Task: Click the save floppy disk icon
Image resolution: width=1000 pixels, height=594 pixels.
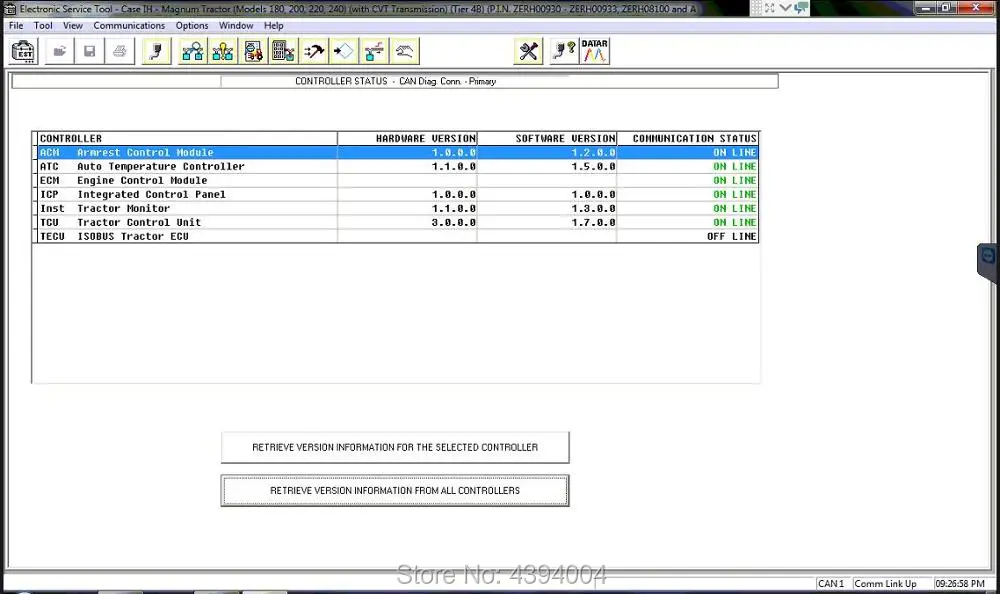Action: pos(89,52)
